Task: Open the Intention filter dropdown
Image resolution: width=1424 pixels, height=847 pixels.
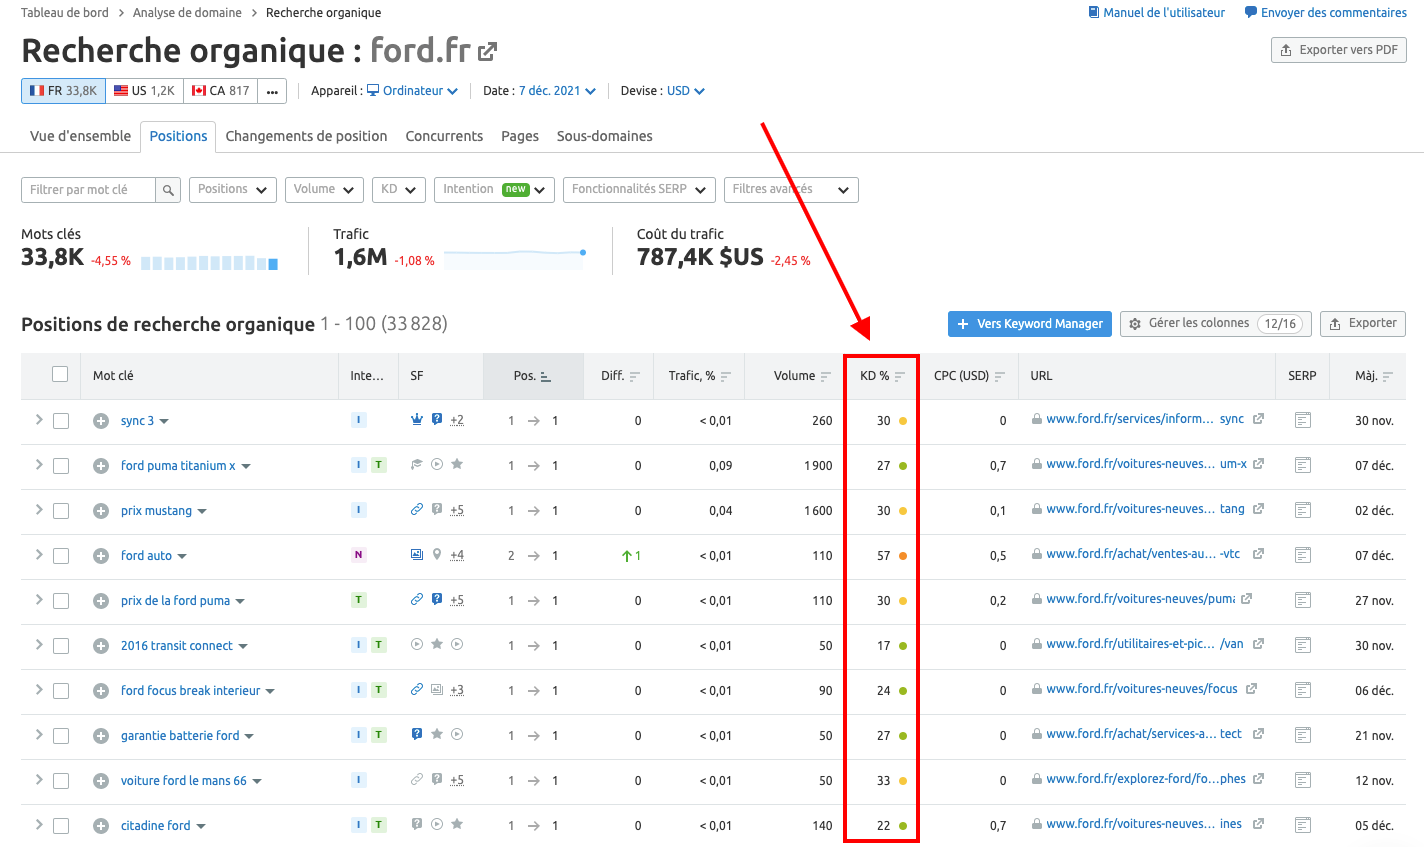Action: tap(494, 190)
